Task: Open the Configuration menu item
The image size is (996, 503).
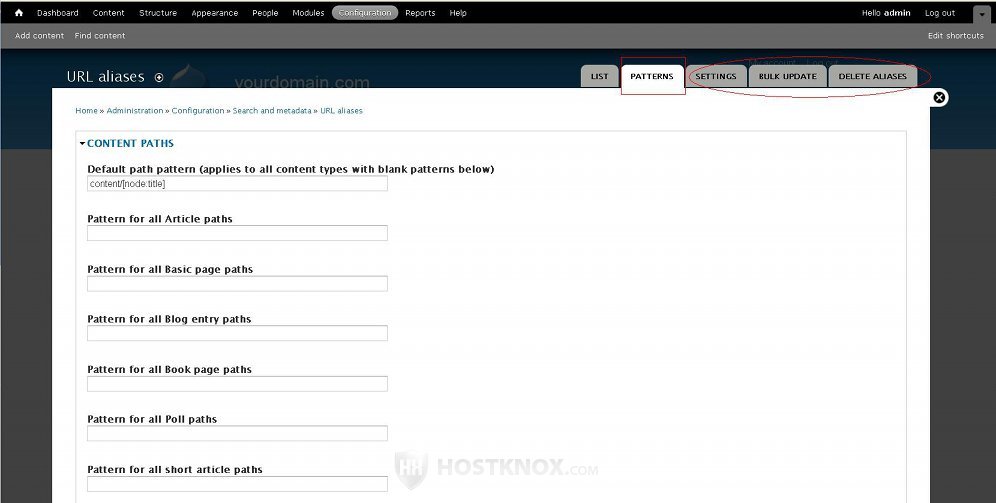Action: point(365,13)
